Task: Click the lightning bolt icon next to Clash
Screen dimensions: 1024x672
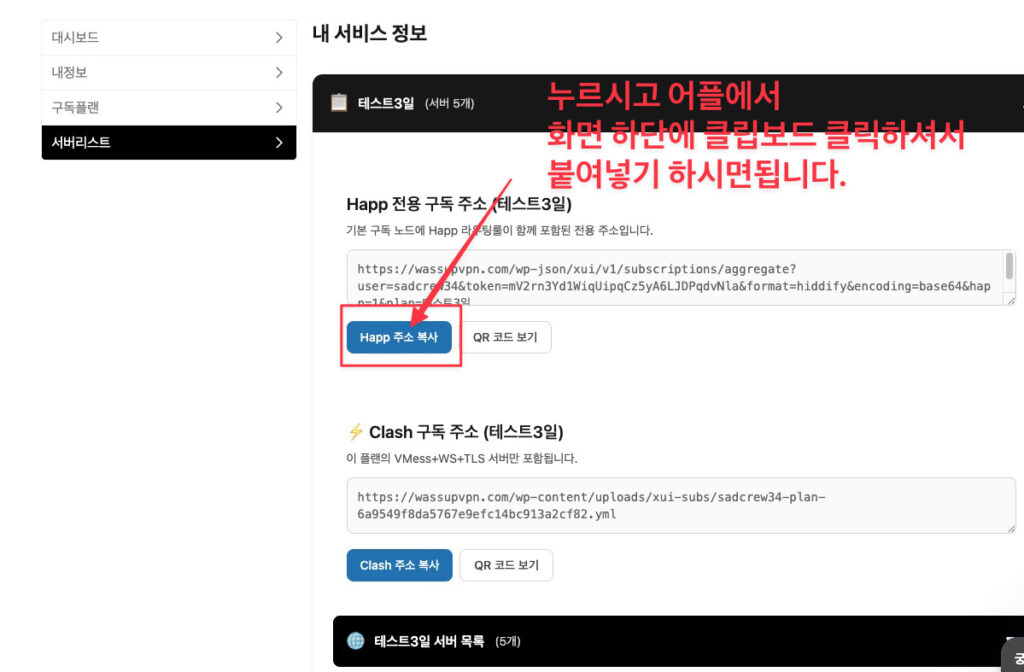Action: coord(355,432)
